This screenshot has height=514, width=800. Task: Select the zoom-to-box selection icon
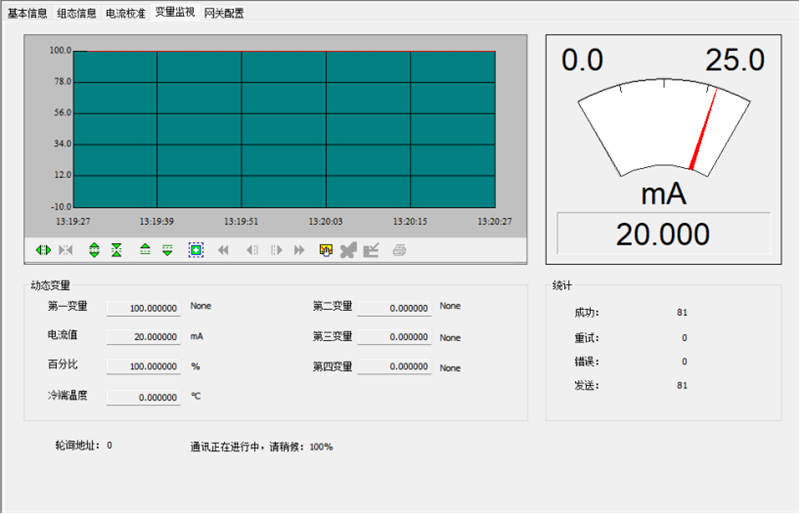[x=196, y=250]
